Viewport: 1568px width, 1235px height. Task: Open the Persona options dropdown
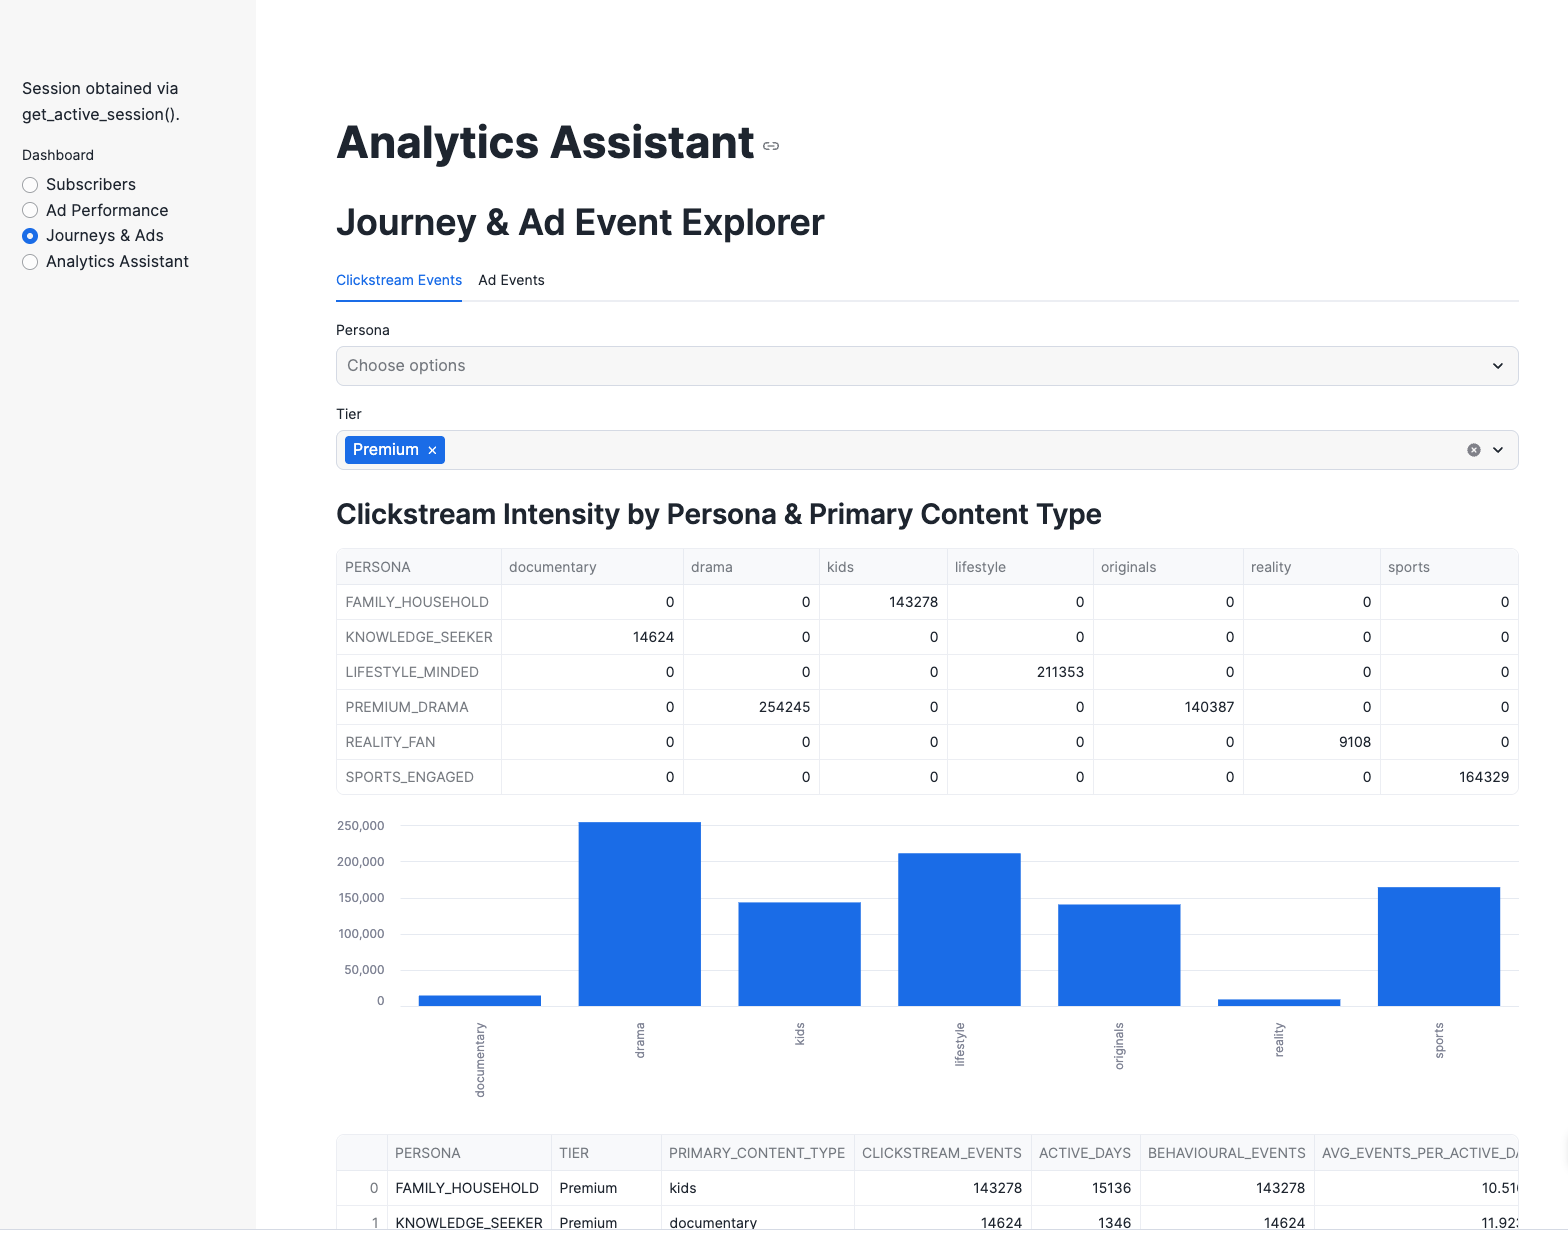(926, 366)
